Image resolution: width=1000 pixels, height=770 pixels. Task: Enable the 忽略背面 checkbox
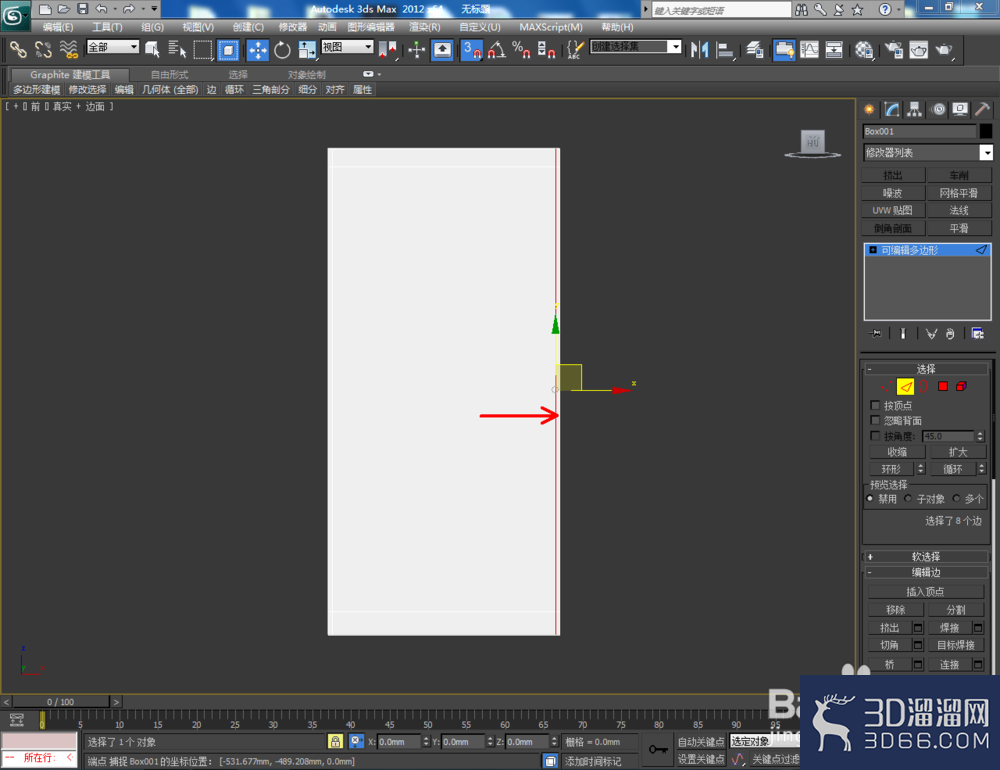(x=875, y=420)
